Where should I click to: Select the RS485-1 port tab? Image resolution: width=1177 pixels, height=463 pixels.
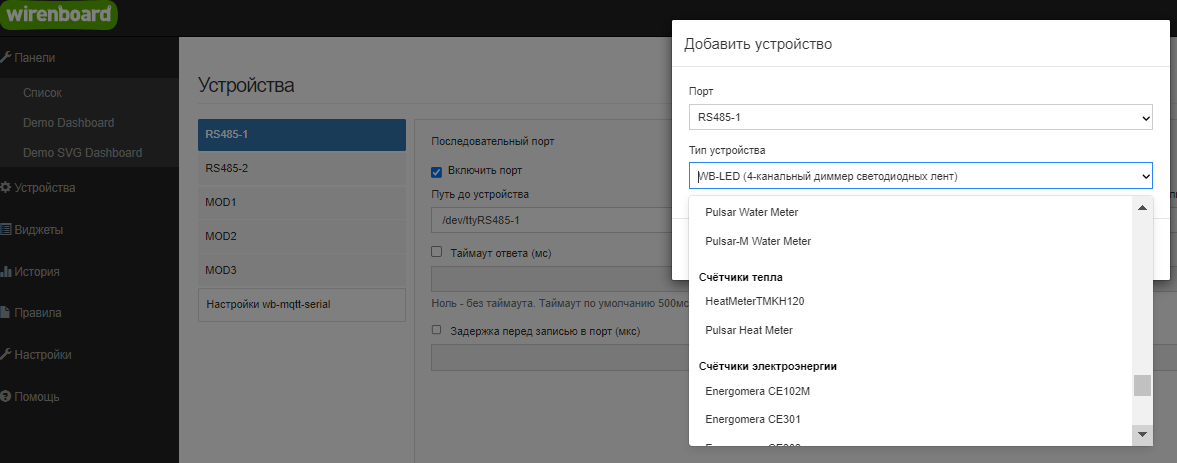pyautogui.click(x=302, y=135)
